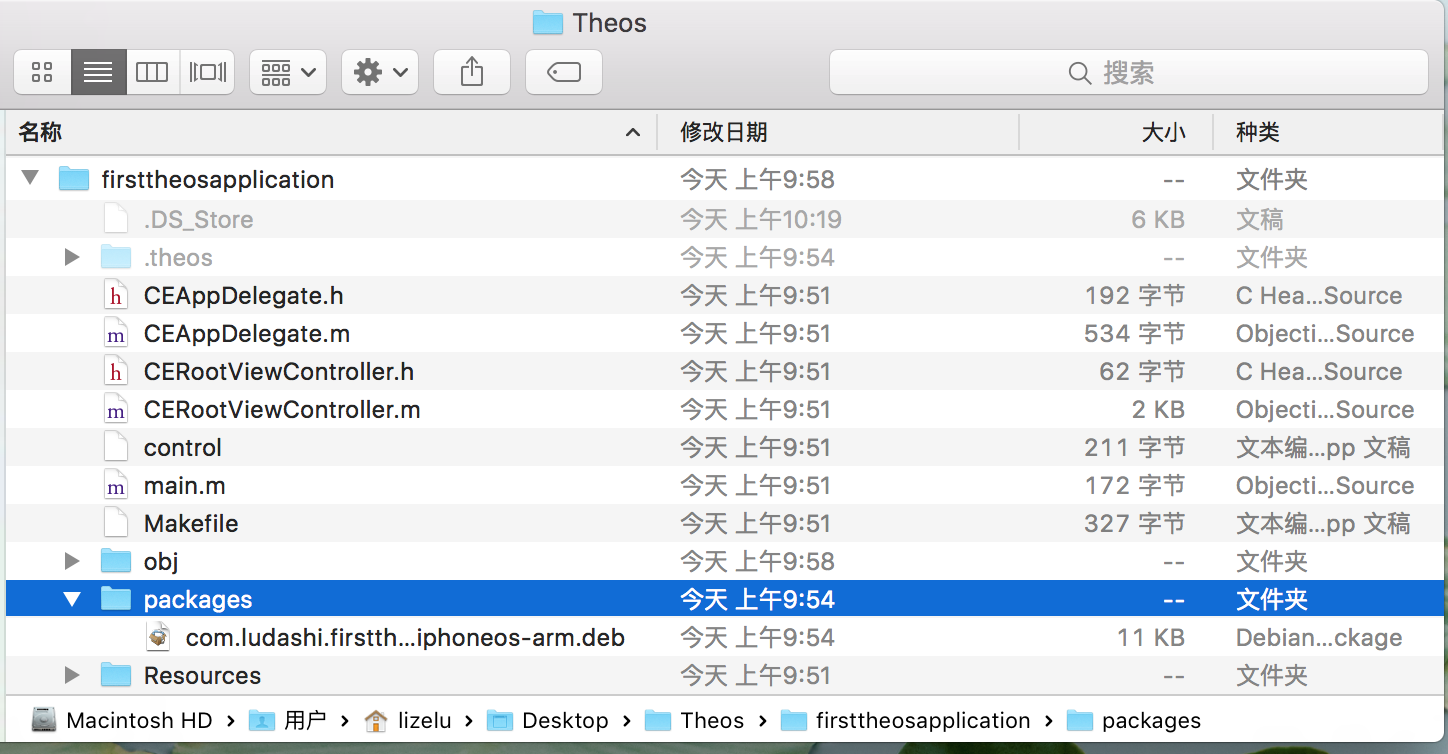1448x754 pixels.
Task: Select the control file name
Action: click(183, 448)
